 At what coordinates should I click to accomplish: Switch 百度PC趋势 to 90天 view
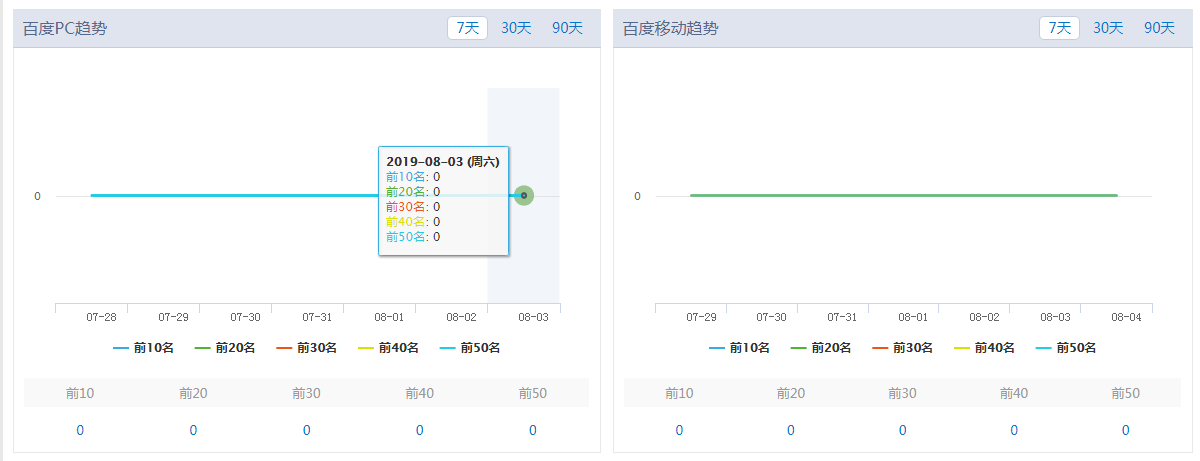[567, 28]
